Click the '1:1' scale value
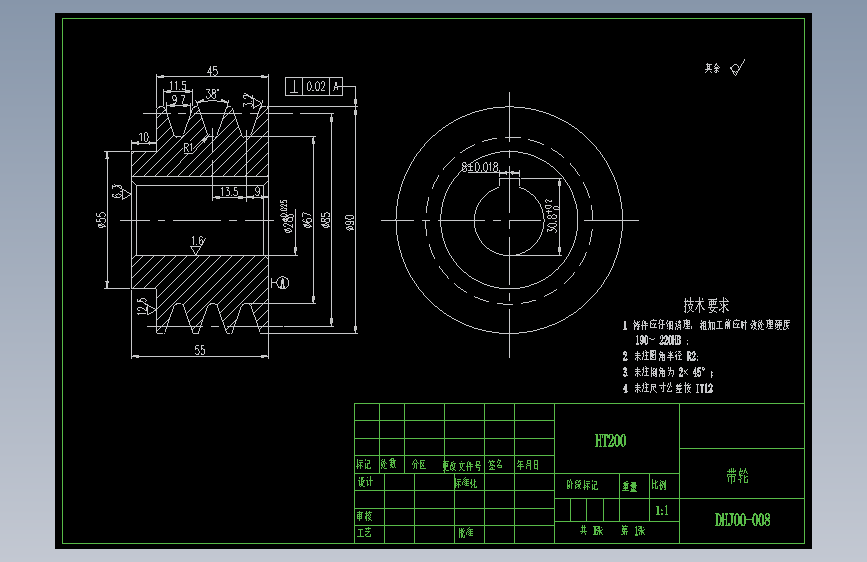 662,511
